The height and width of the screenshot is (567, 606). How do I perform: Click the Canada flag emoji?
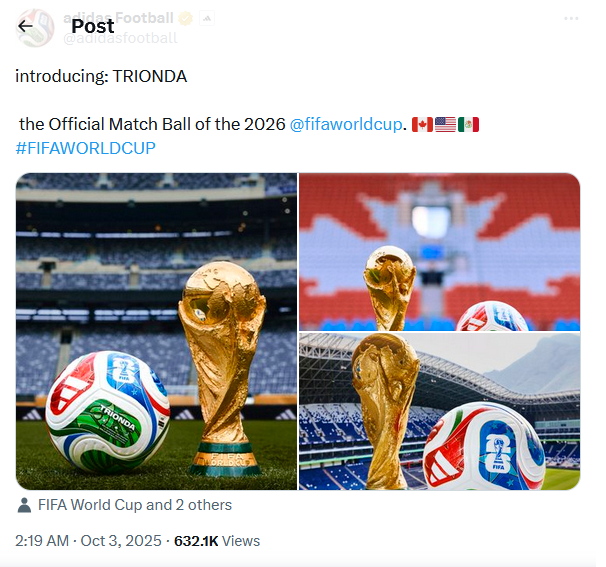422,125
